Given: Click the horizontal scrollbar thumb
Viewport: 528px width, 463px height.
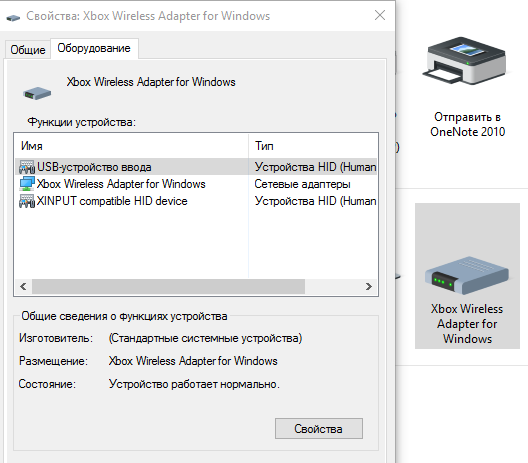Looking at the screenshot, I should (168, 287).
